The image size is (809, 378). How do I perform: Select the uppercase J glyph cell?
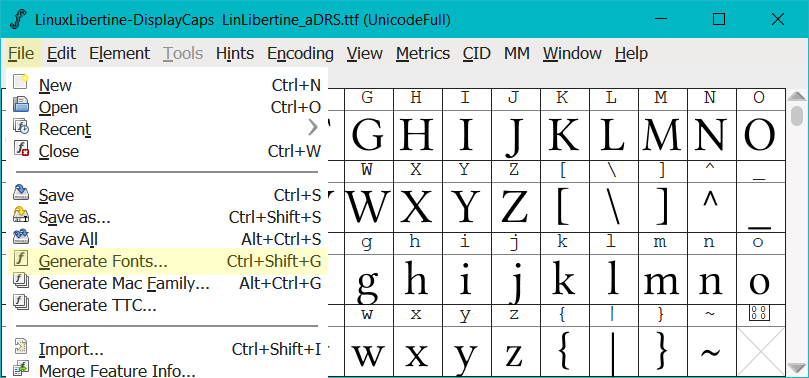(x=515, y=135)
